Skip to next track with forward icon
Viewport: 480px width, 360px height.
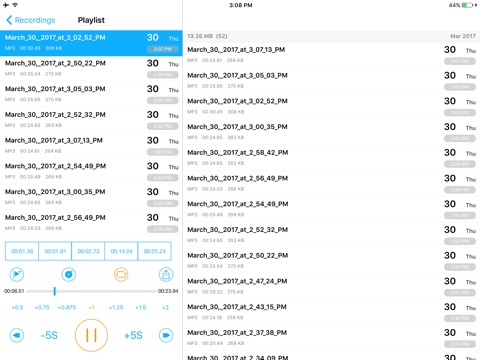tap(166, 335)
